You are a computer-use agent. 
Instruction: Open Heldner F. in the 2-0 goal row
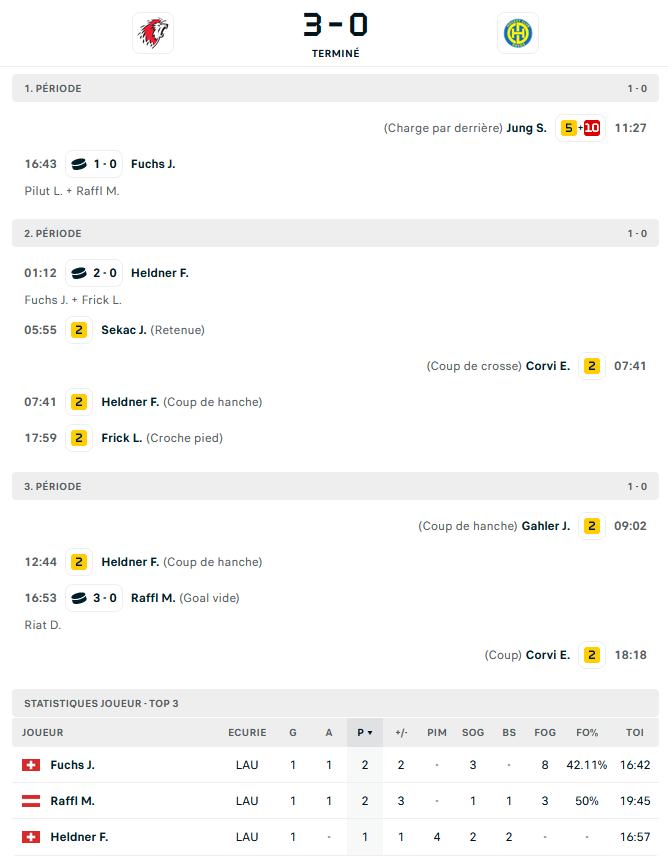[160, 273]
